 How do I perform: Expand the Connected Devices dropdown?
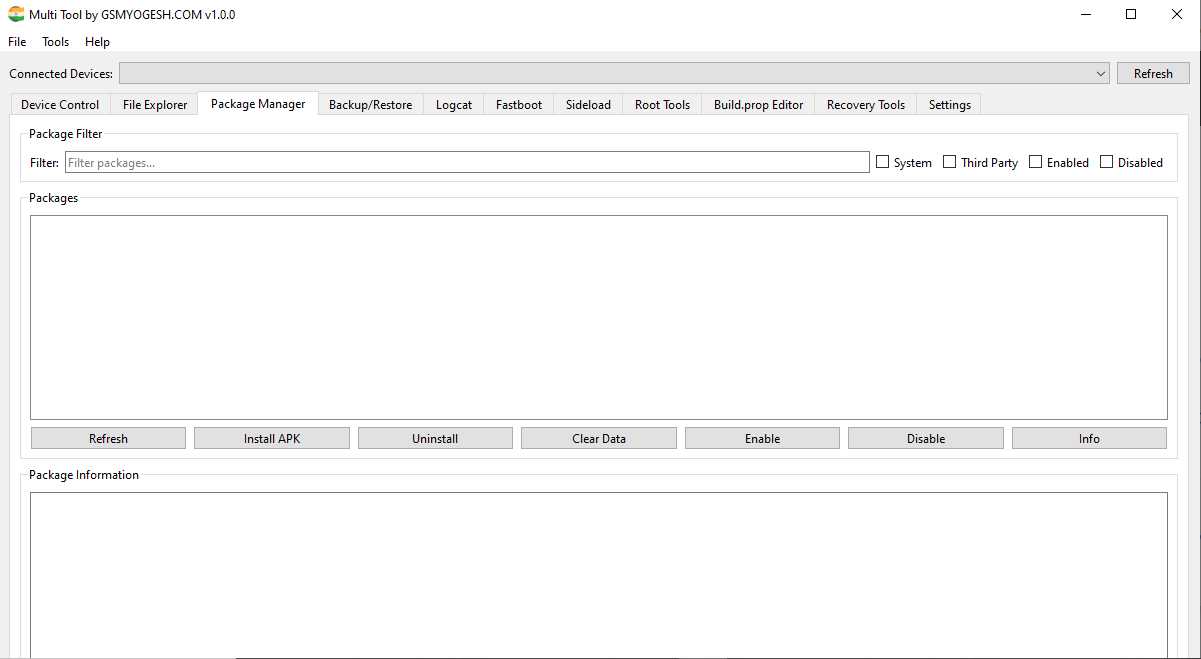1100,74
